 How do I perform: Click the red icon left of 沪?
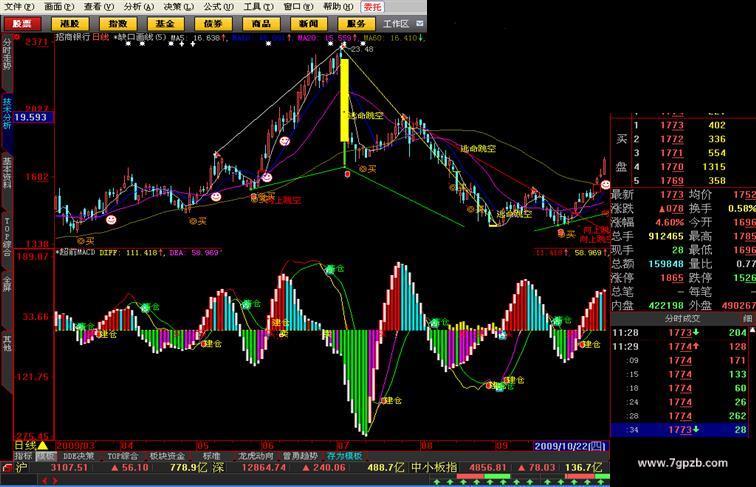[x=7, y=467]
